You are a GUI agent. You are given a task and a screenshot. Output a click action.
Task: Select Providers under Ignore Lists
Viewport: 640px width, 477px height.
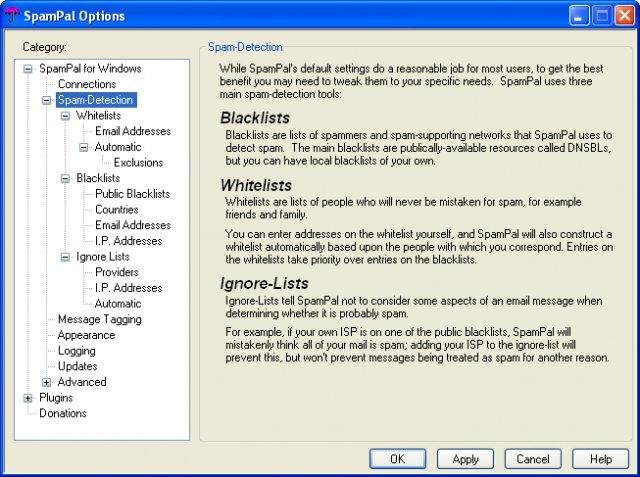[x=117, y=272]
